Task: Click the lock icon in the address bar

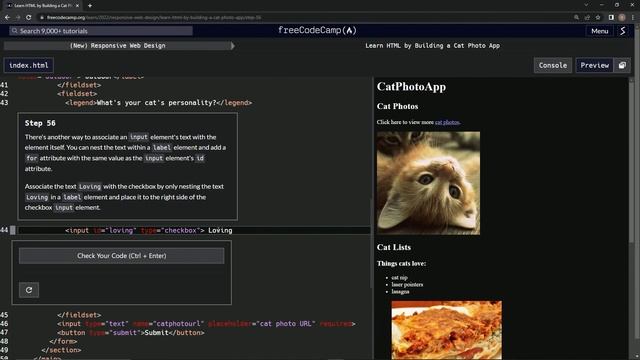Action: point(42,18)
